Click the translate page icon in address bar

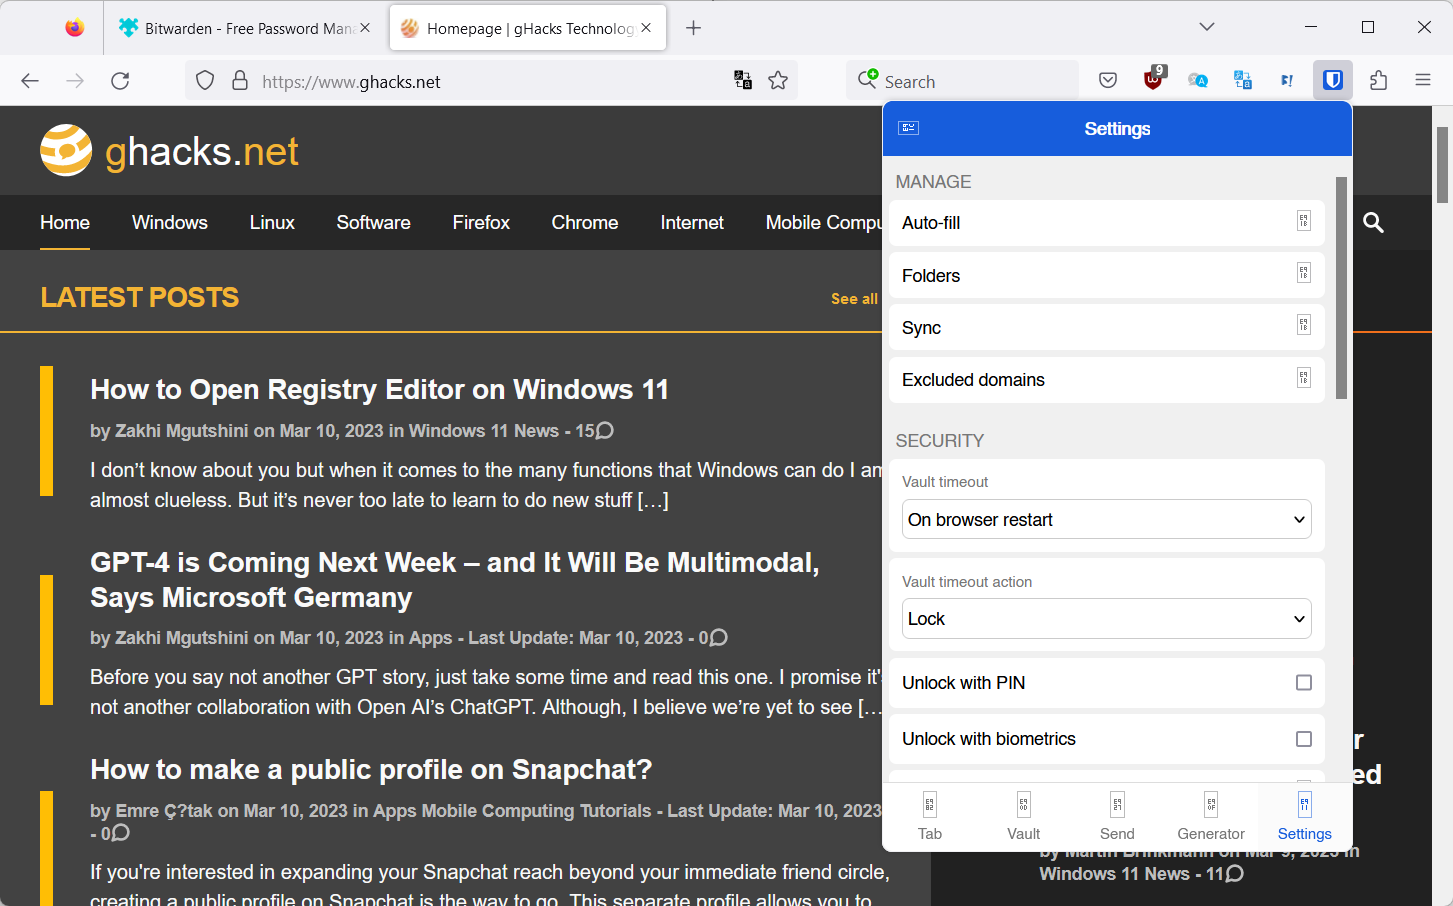743,81
